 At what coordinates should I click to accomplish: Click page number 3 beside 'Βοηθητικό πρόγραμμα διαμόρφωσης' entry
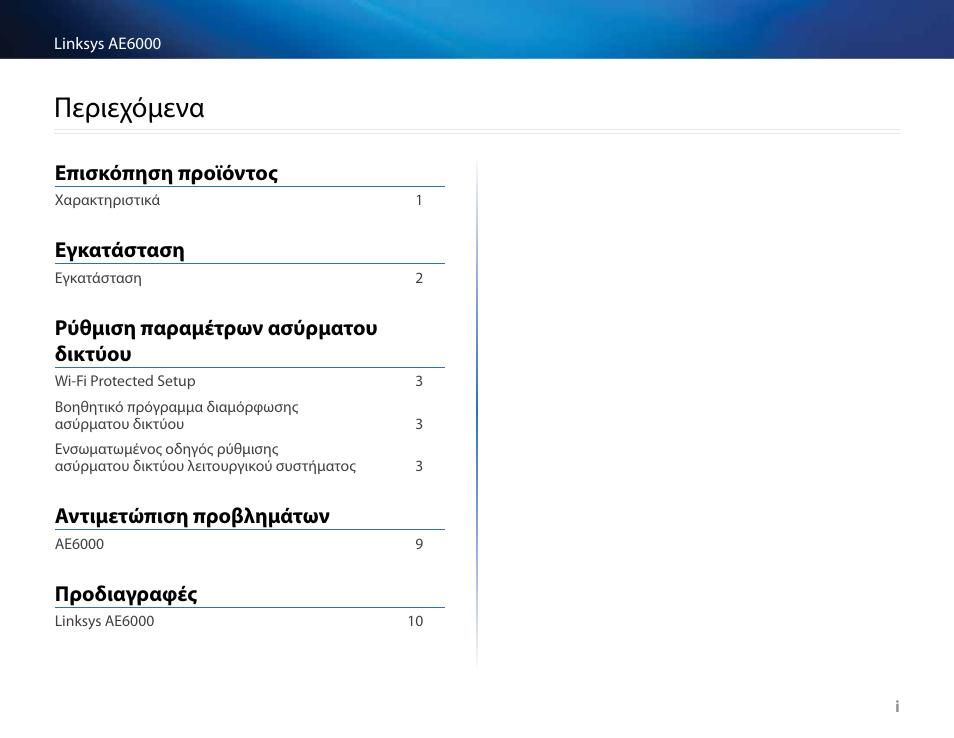tap(419, 424)
